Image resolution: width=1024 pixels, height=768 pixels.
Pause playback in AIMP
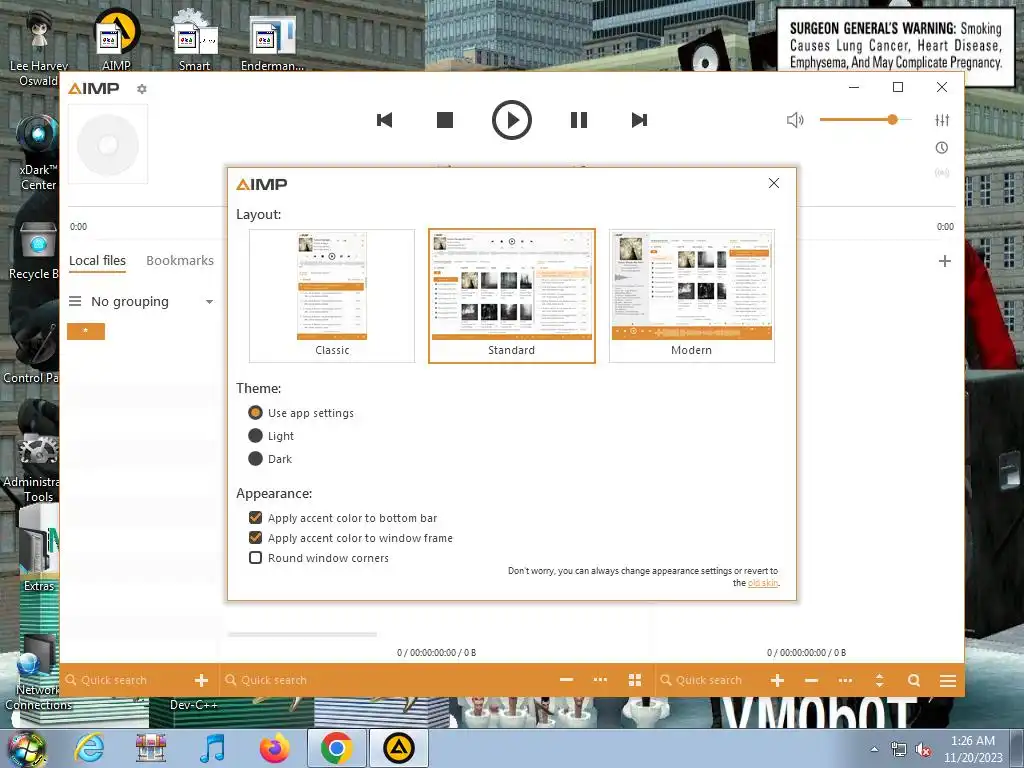coord(579,120)
